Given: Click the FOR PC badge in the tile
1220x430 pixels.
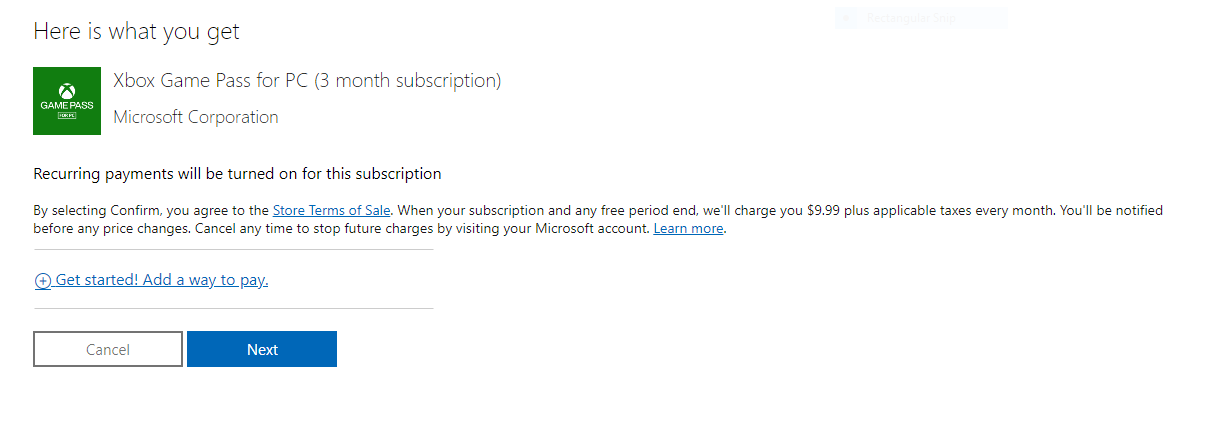Looking at the screenshot, I should 67,116.
